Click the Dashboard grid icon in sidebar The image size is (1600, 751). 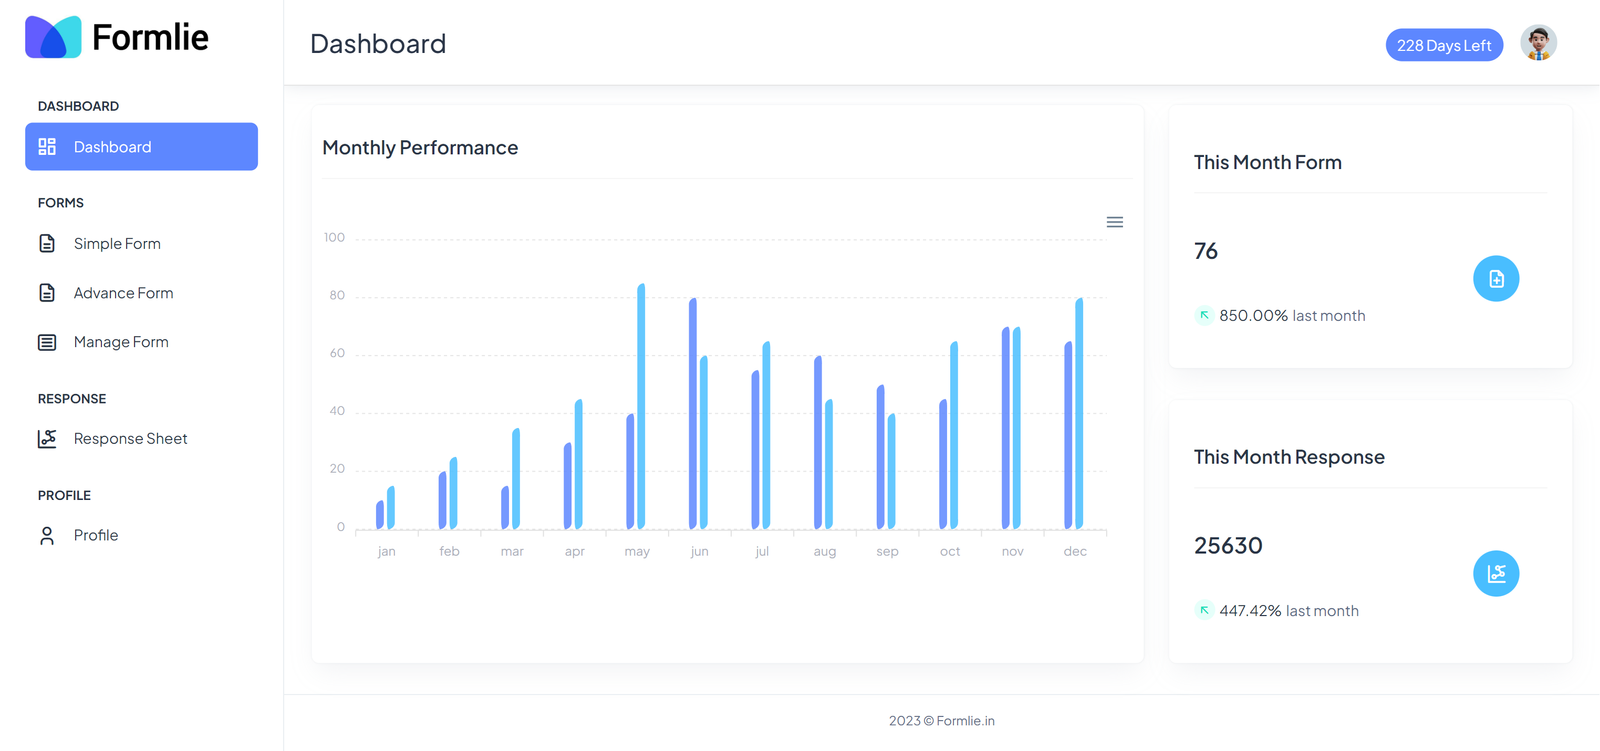47,147
